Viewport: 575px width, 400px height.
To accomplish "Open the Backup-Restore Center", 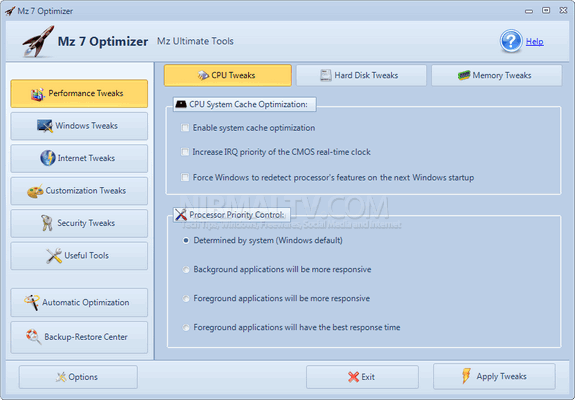I will 79,337.
